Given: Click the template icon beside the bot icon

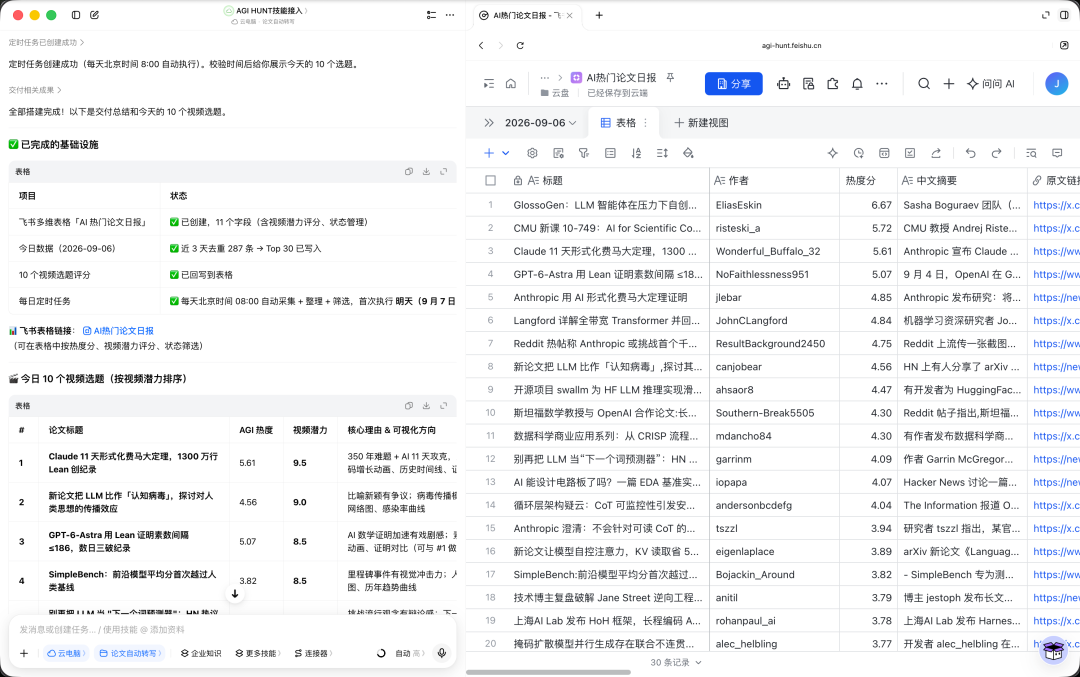Looking at the screenshot, I should click(x=808, y=84).
